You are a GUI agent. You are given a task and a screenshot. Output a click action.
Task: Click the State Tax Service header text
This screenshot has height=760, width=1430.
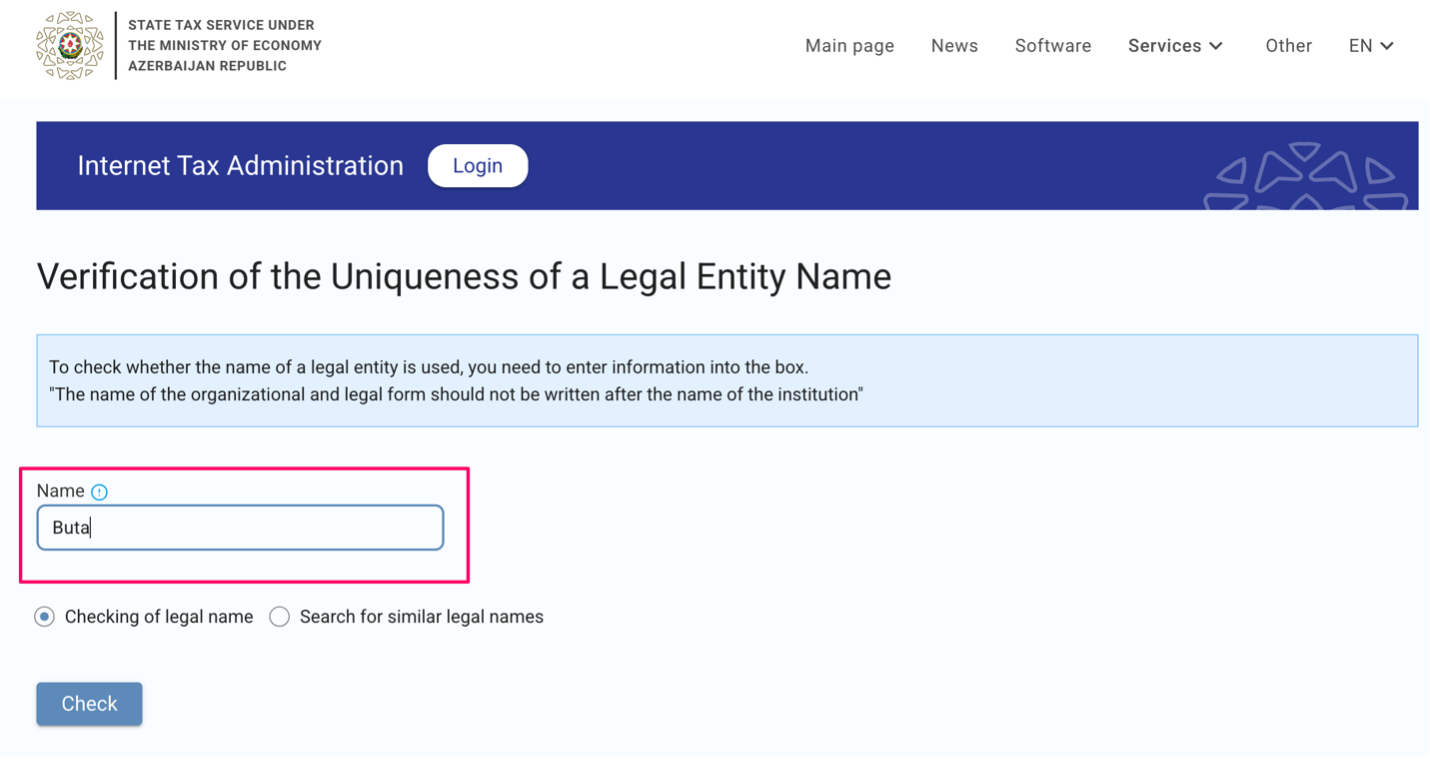point(224,46)
